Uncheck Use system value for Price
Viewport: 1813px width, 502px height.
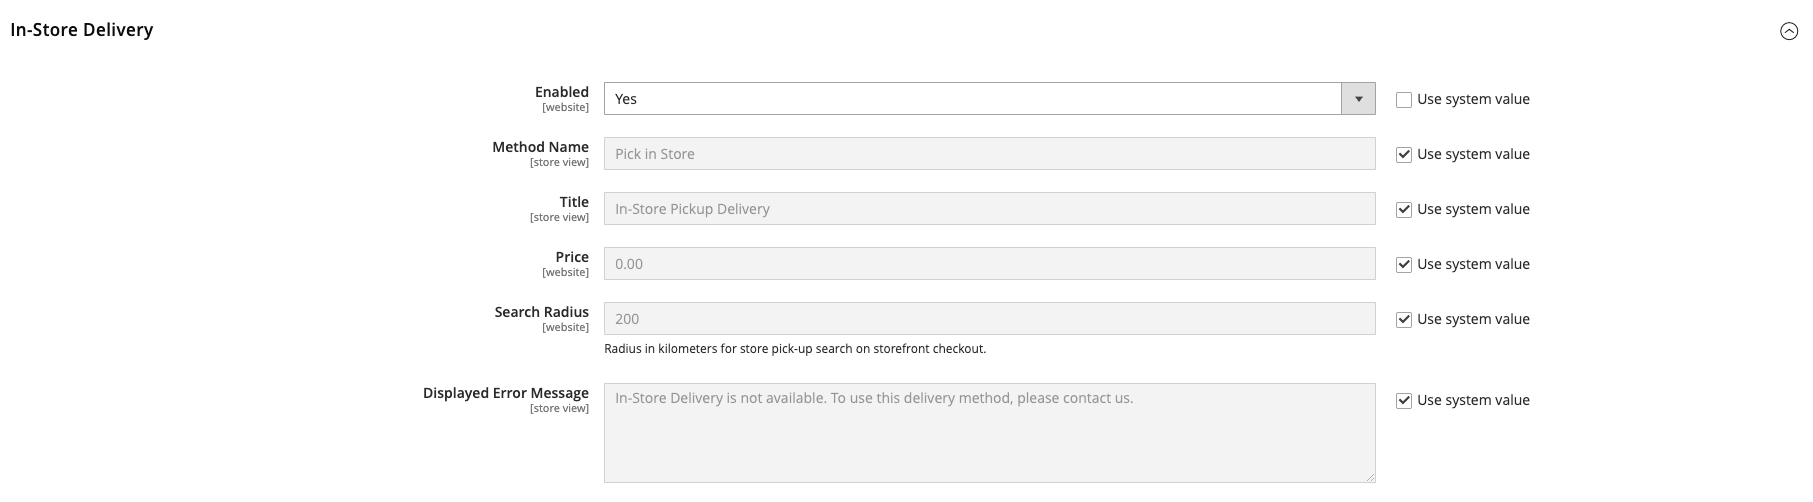(1404, 265)
